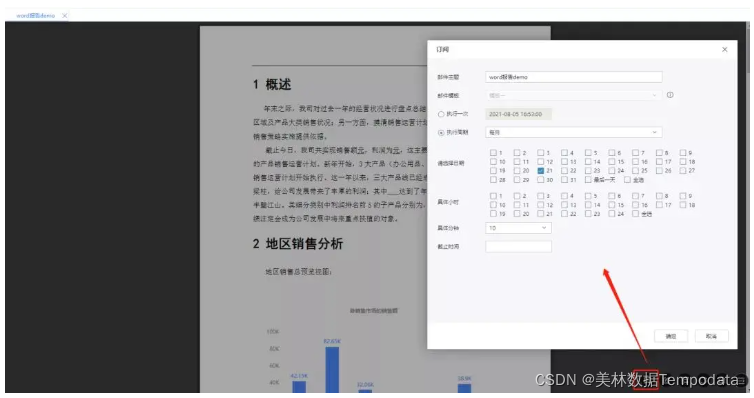
Task: Uncheck day 21 in the date grid
Action: [540, 171]
